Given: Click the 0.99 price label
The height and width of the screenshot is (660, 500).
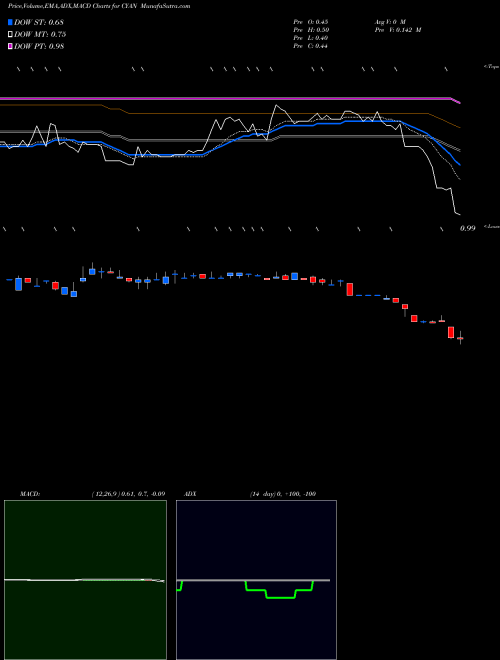Looking at the screenshot, I should [468, 228].
